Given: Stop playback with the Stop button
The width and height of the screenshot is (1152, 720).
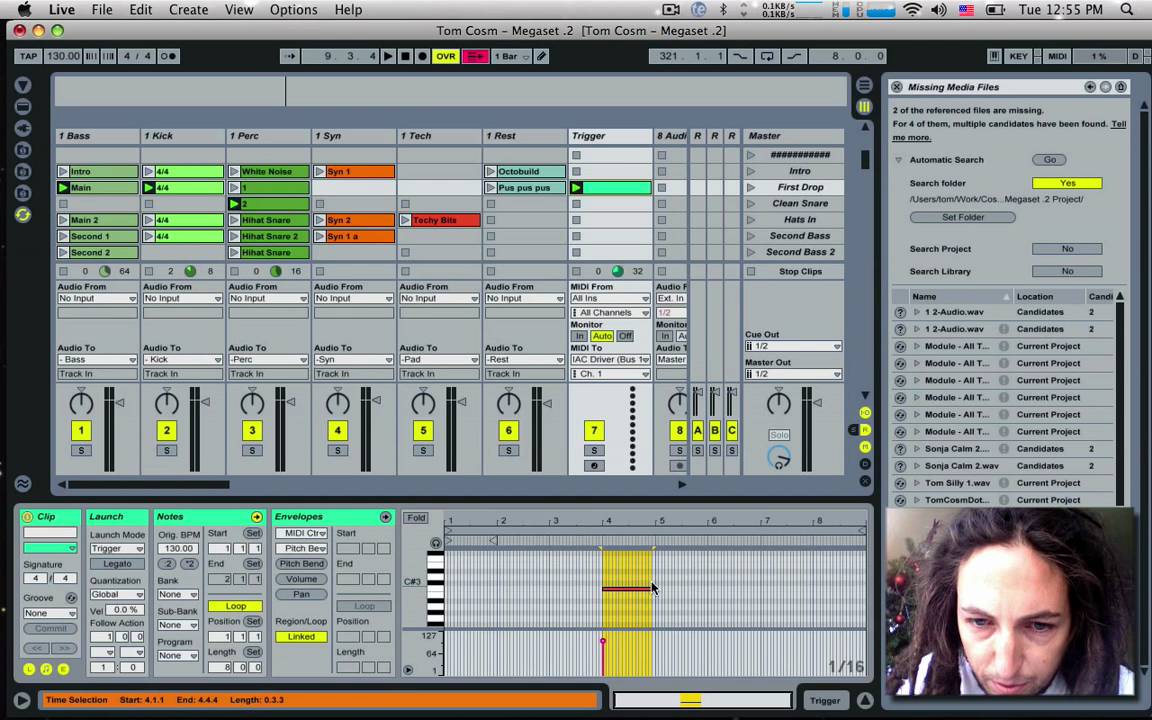Looking at the screenshot, I should point(405,56).
